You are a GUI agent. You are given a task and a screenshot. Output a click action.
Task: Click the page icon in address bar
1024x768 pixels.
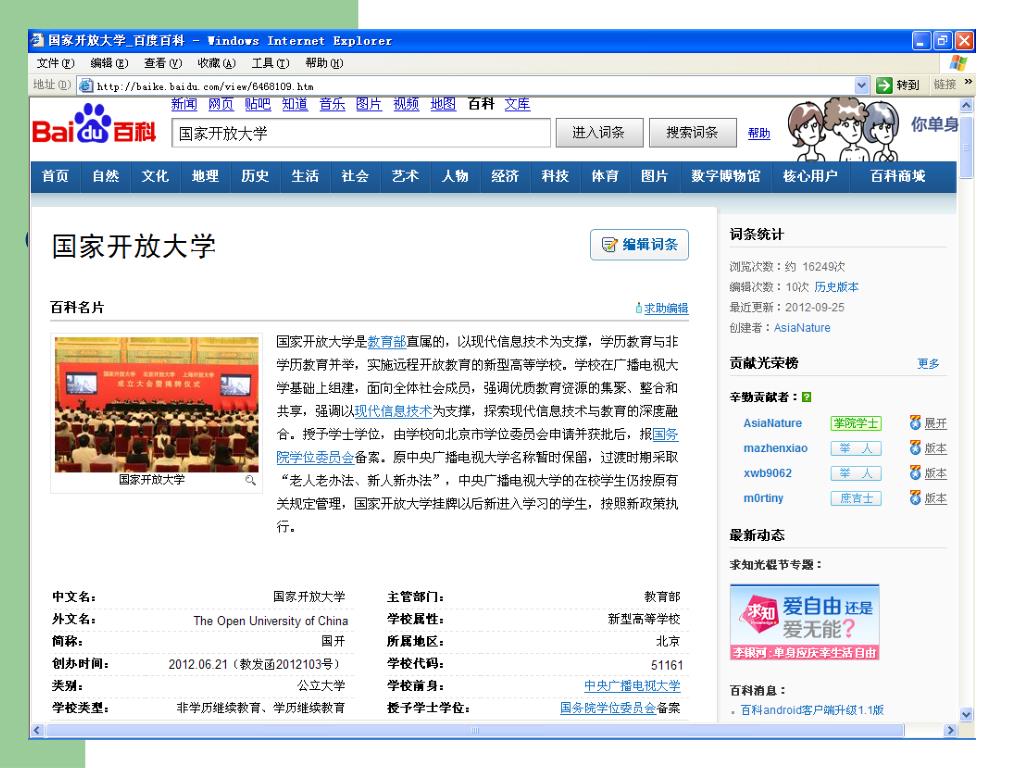click(86, 85)
